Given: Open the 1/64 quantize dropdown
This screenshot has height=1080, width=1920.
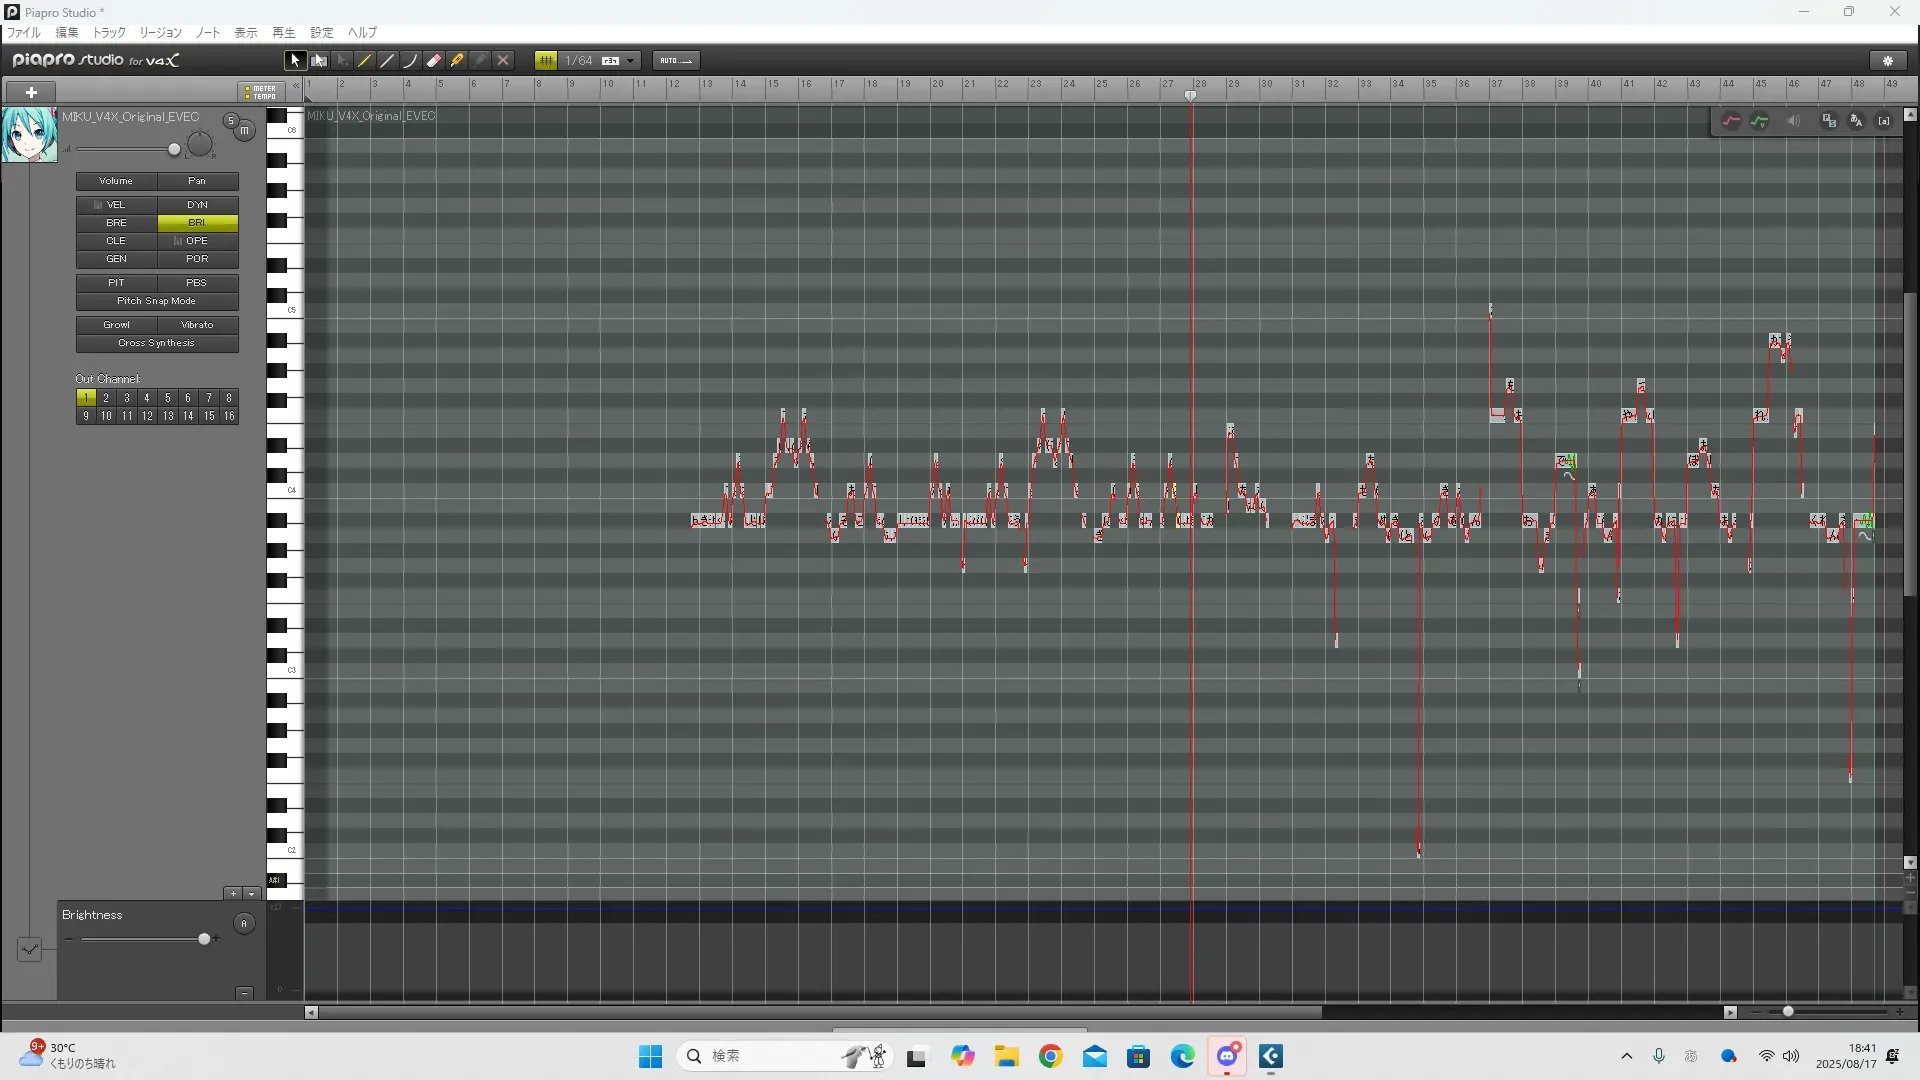Looking at the screenshot, I should click(x=630, y=61).
